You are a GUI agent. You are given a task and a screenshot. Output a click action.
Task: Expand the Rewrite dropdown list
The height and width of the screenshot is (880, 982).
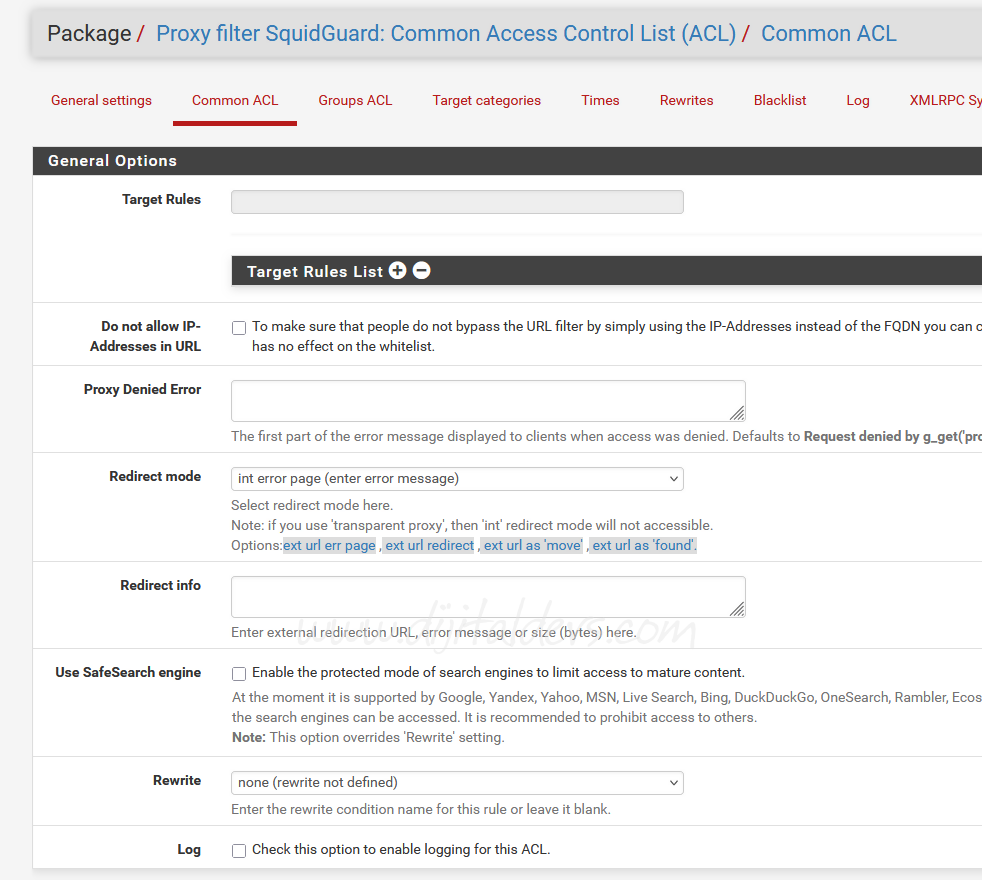[x=457, y=783]
